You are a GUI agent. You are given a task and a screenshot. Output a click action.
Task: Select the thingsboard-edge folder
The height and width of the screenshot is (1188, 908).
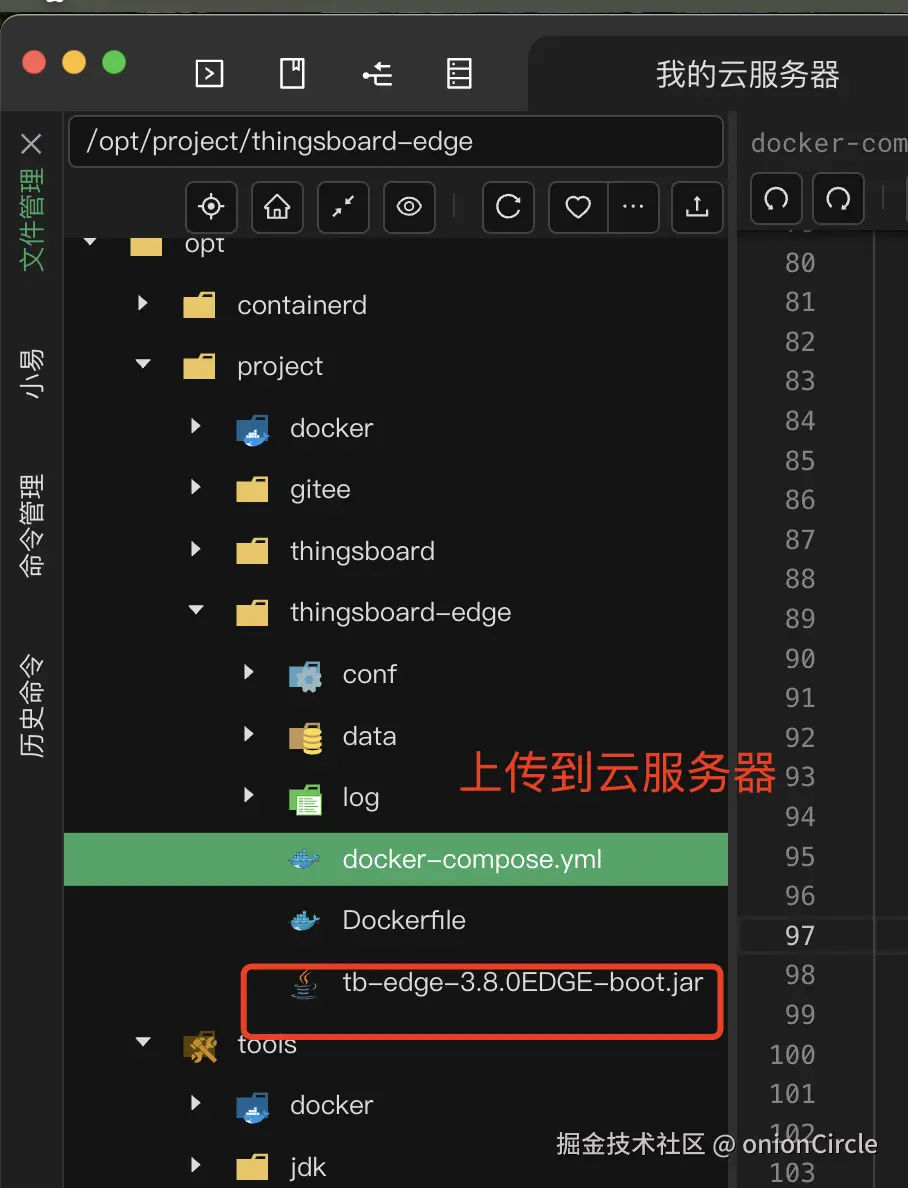click(400, 612)
